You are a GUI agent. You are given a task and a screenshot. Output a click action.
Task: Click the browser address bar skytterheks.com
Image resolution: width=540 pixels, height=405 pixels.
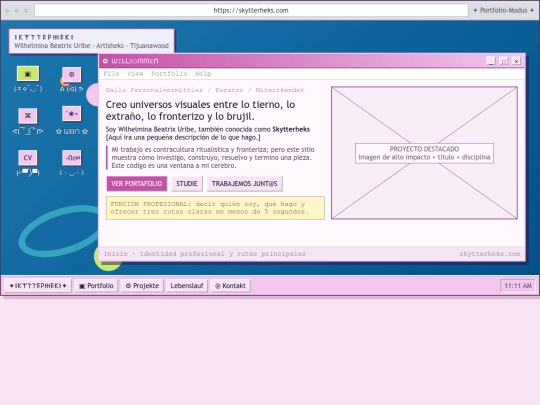point(251,10)
